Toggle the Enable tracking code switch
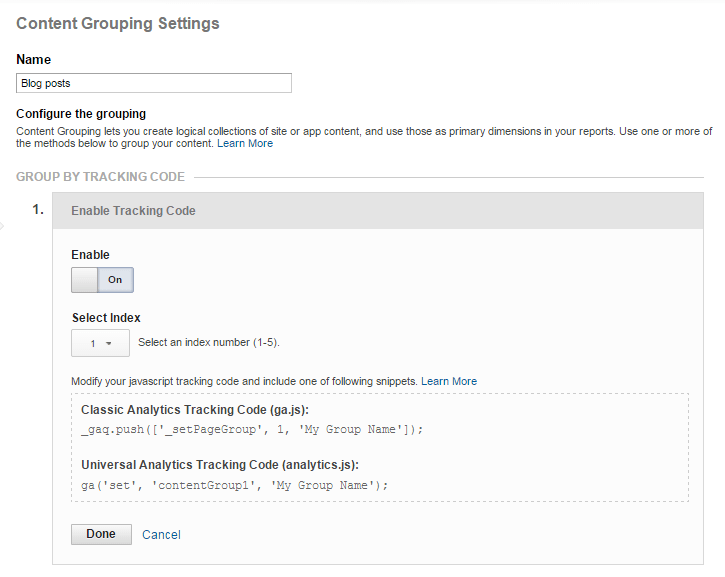Viewport: 725px width, 577px height. [x=102, y=280]
